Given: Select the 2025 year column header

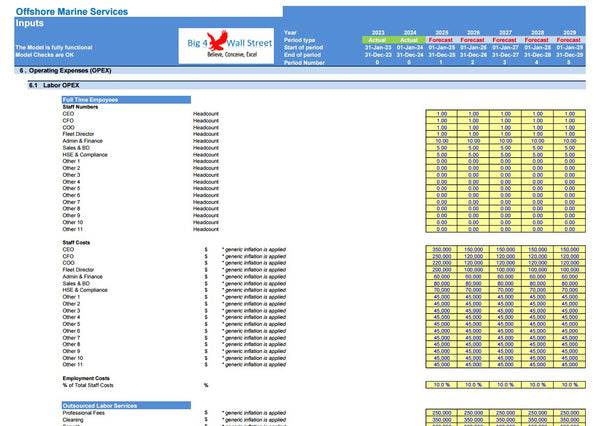Looking at the screenshot, I should 441,32.
